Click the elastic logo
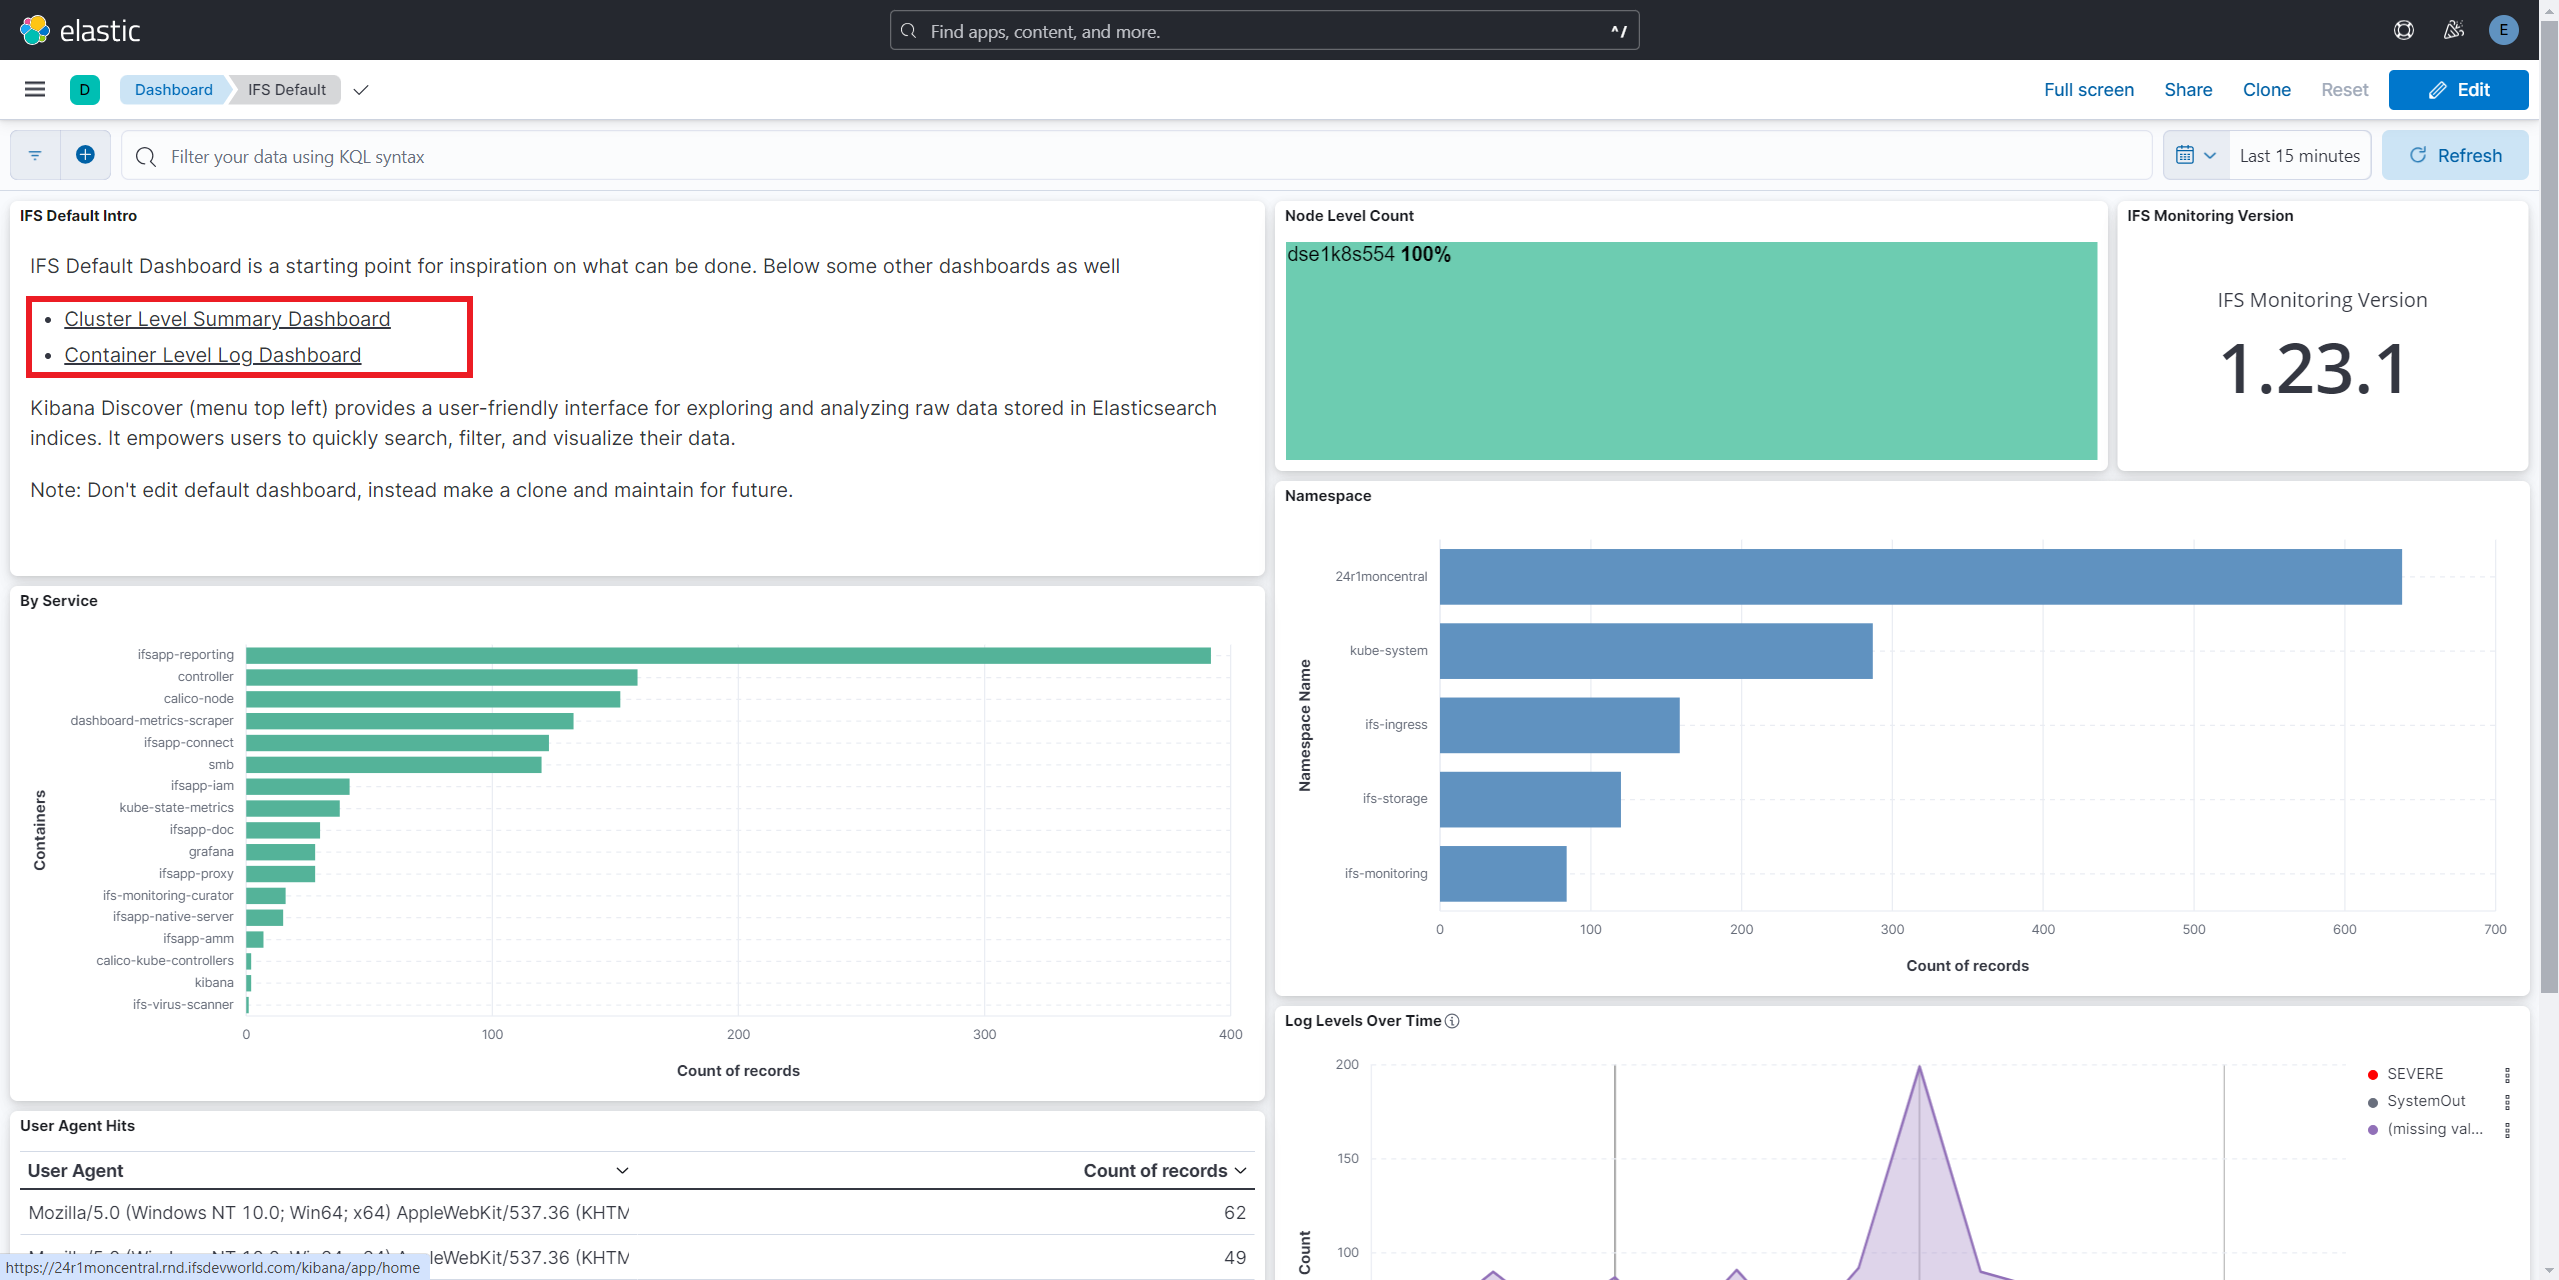Viewport: 2559px width, 1280px height. pyautogui.click(x=80, y=29)
